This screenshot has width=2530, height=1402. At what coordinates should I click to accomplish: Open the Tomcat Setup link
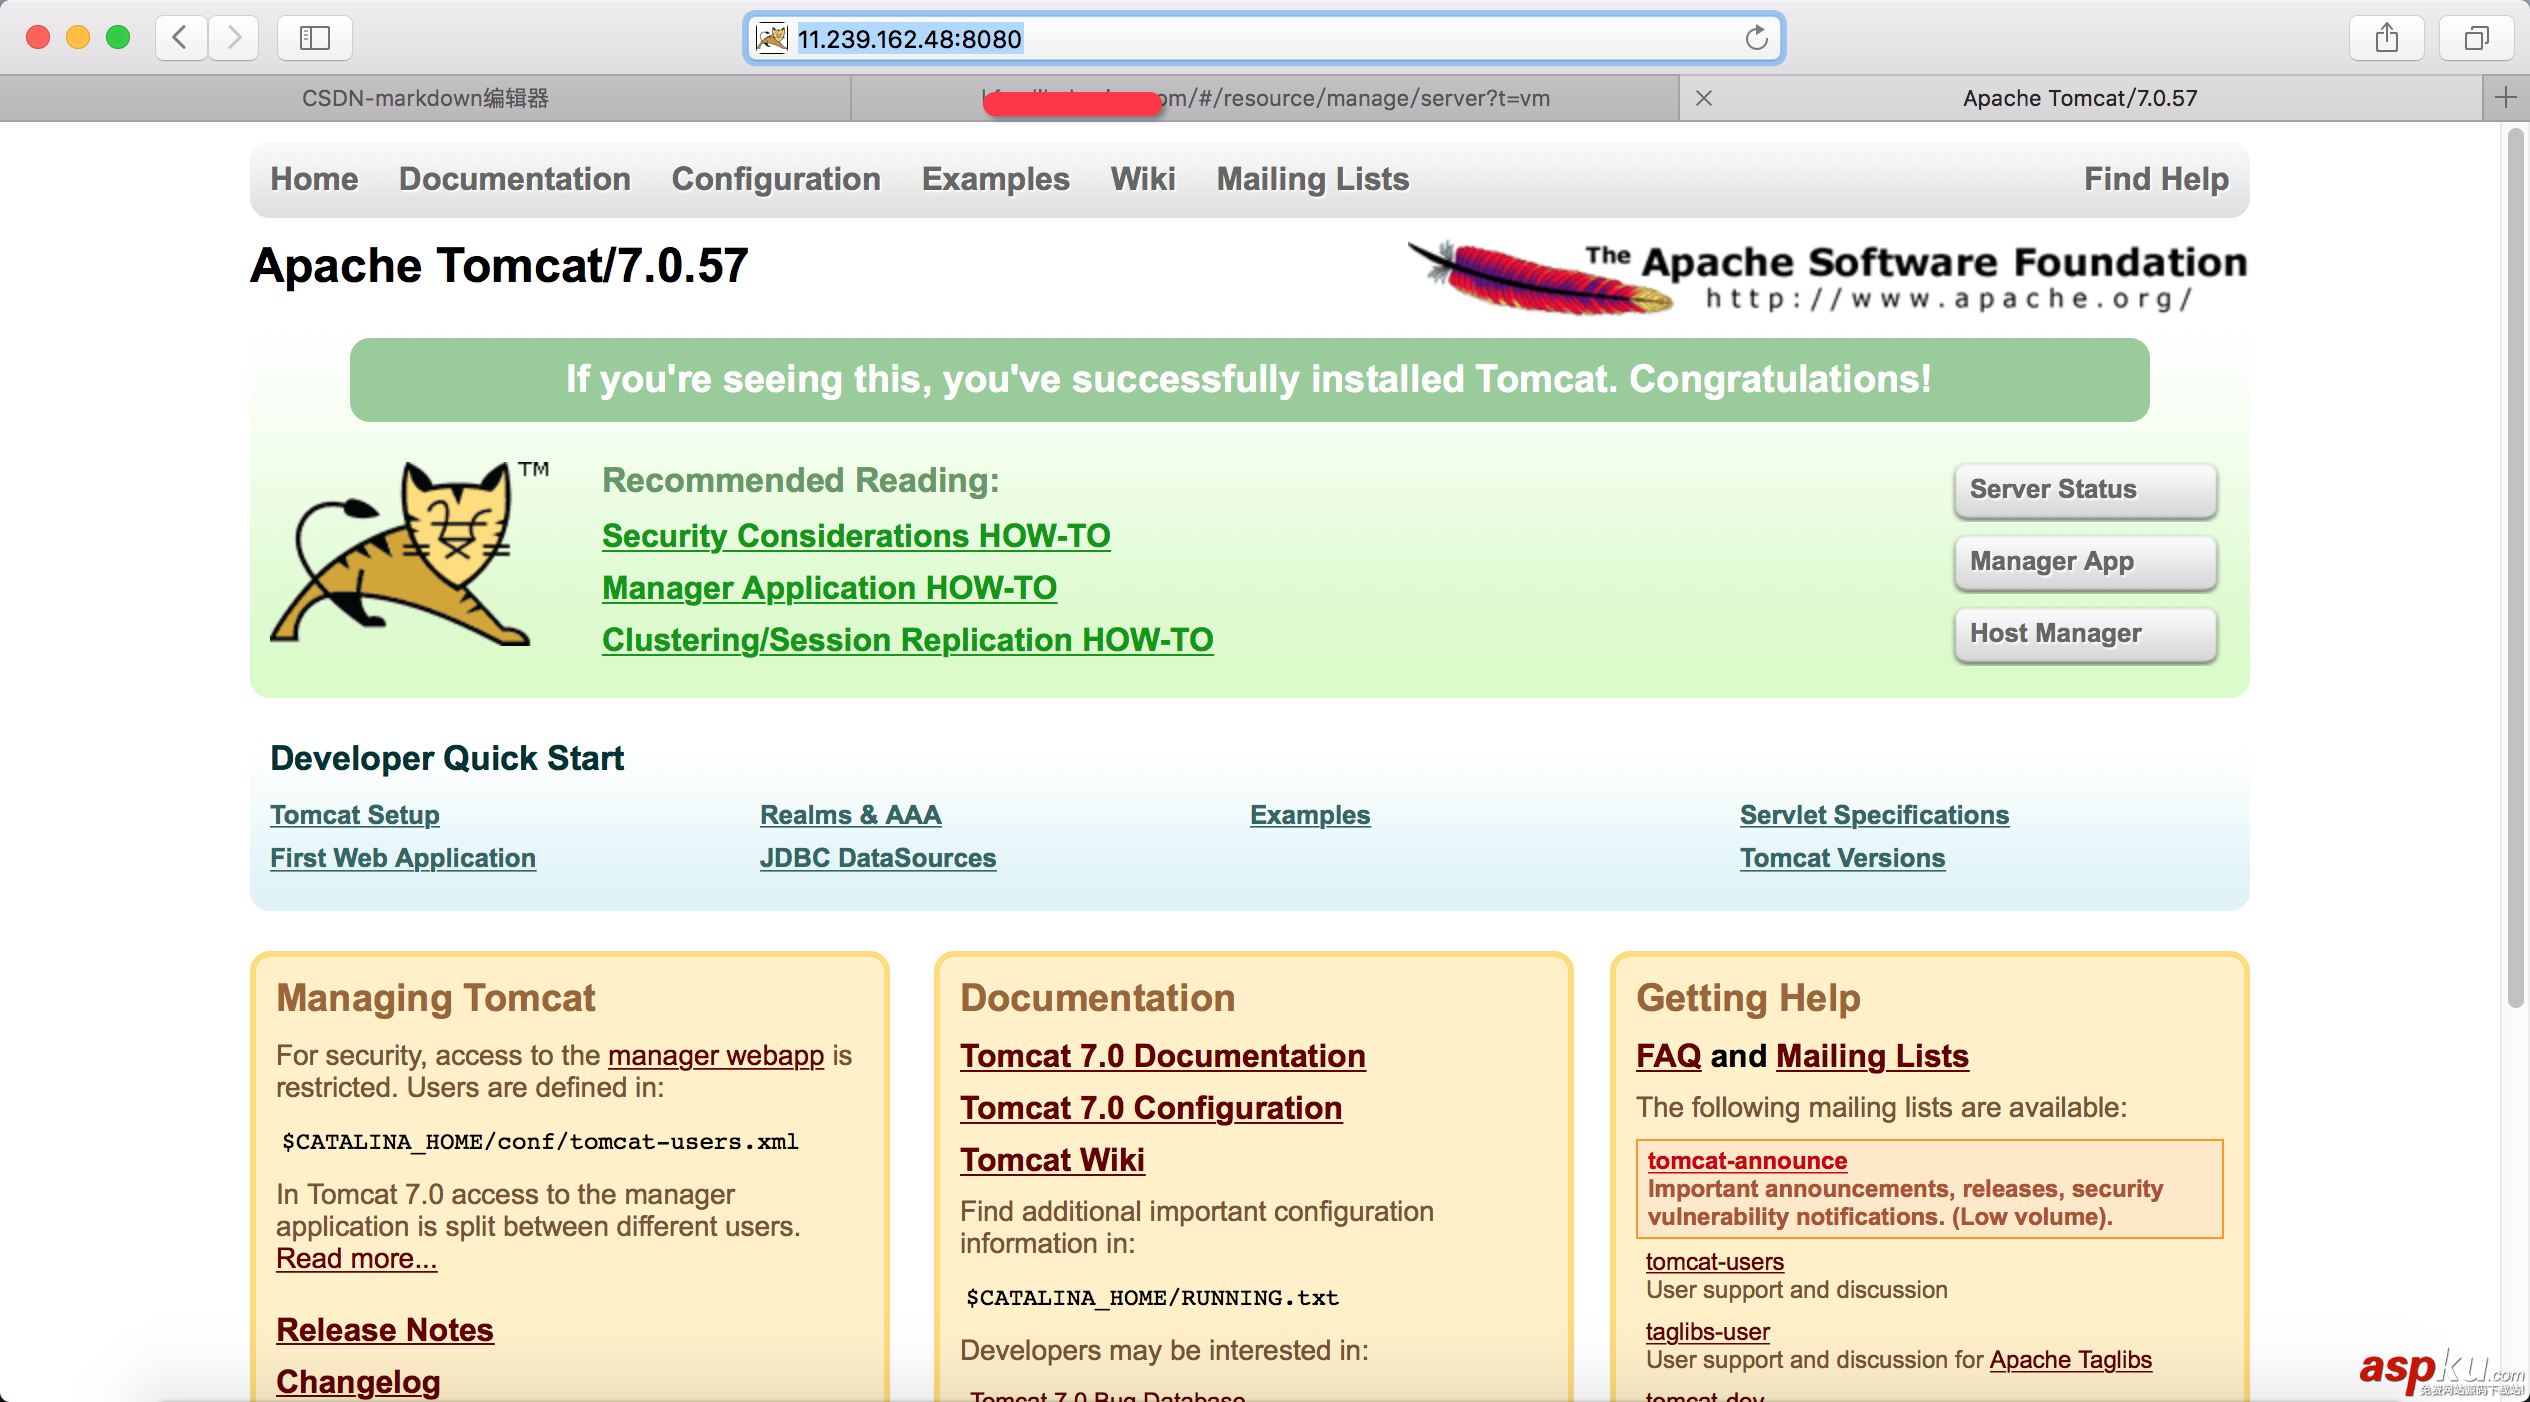pos(355,815)
